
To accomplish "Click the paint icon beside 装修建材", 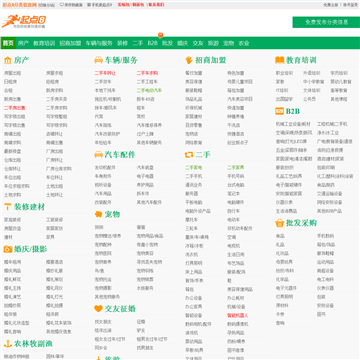I will (8, 207).
